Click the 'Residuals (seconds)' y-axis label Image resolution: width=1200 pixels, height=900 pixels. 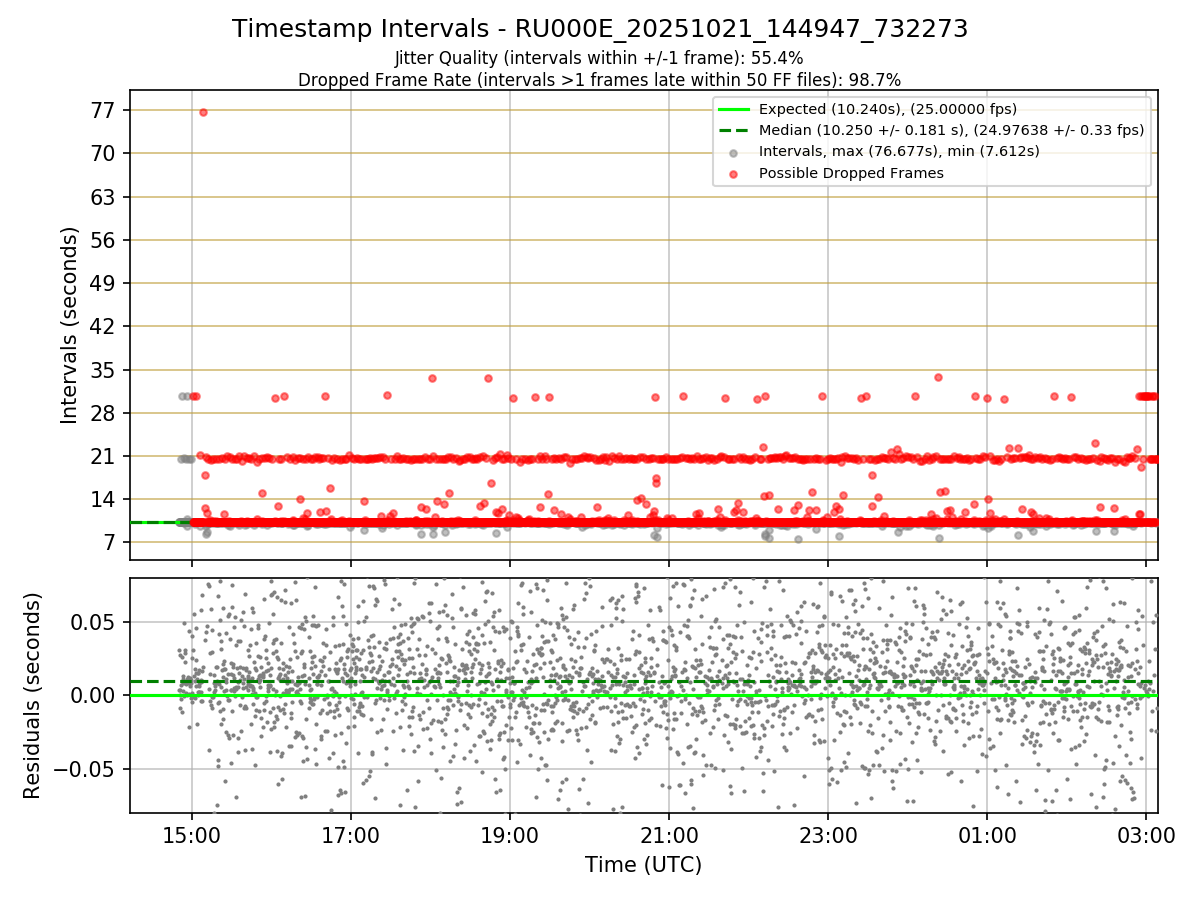click(x=33, y=695)
